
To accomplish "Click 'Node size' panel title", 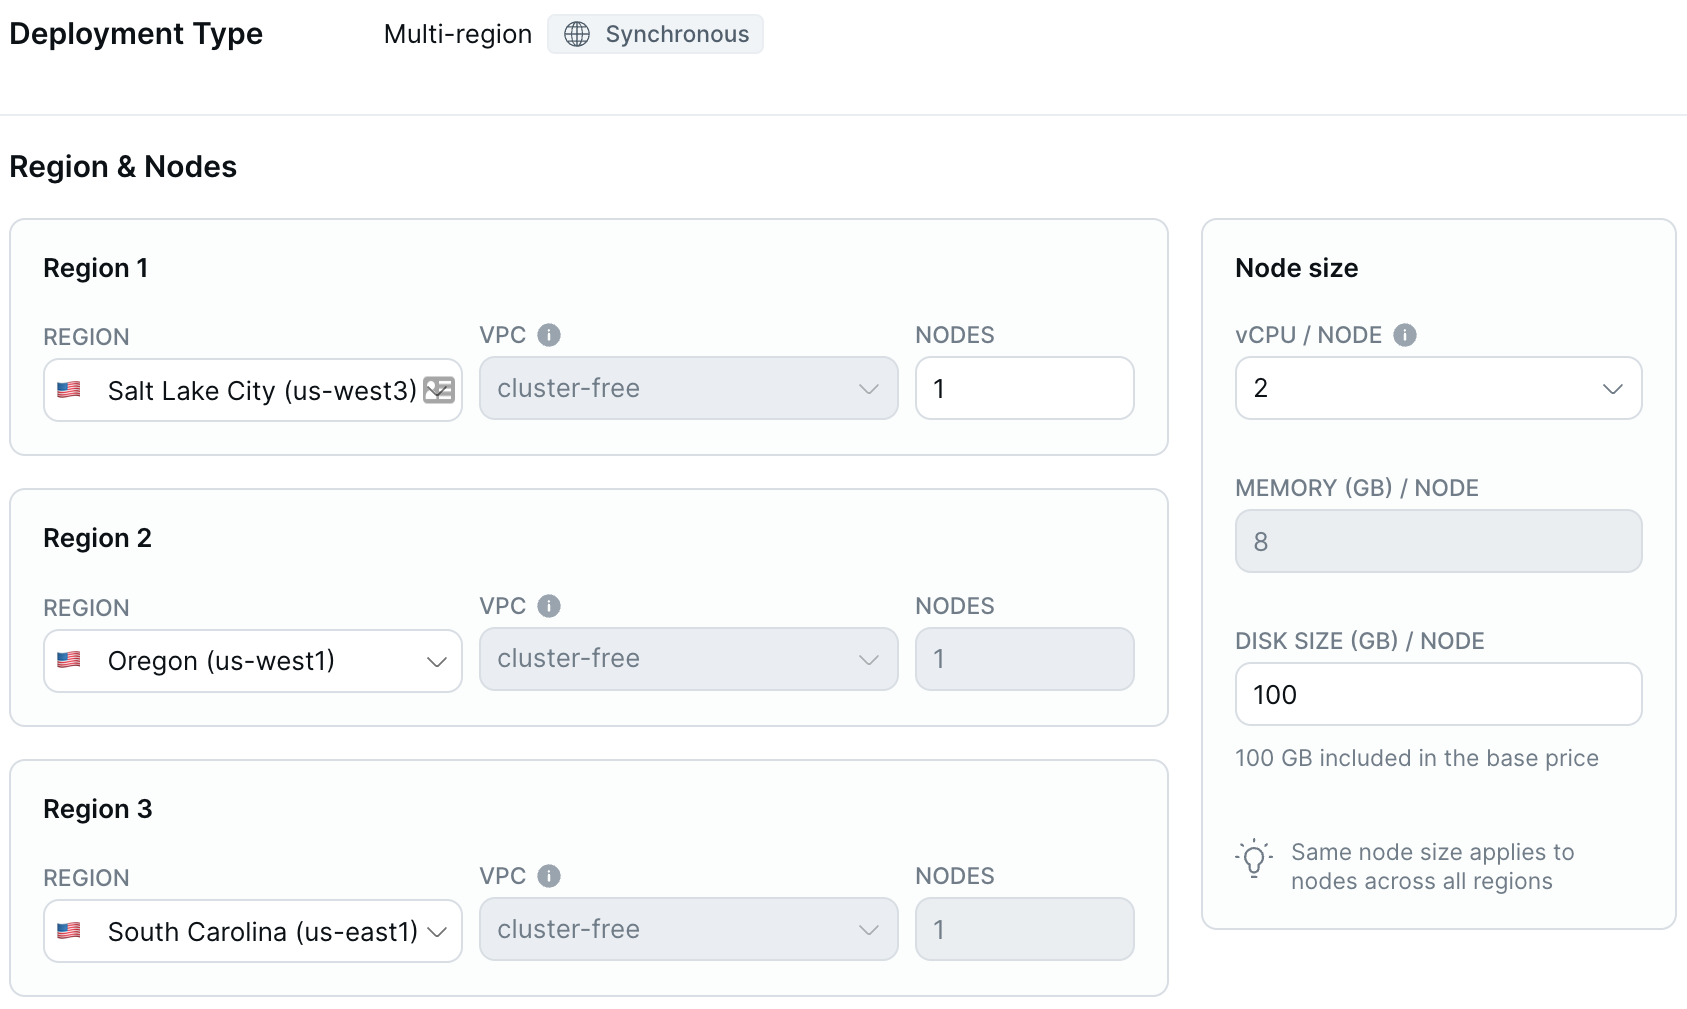I will [x=1297, y=268].
